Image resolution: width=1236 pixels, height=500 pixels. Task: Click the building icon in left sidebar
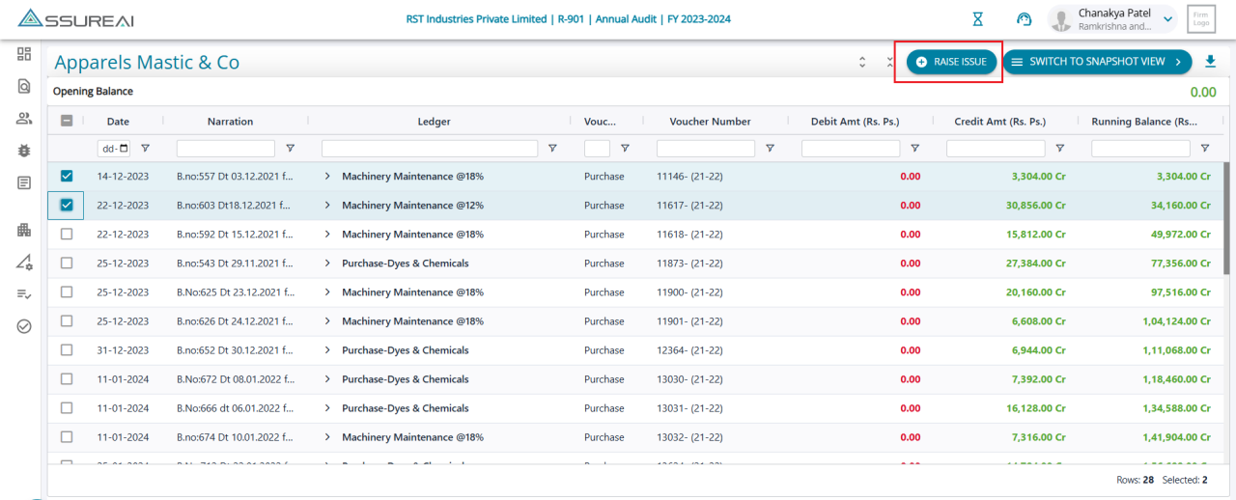[x=24, y=230]
